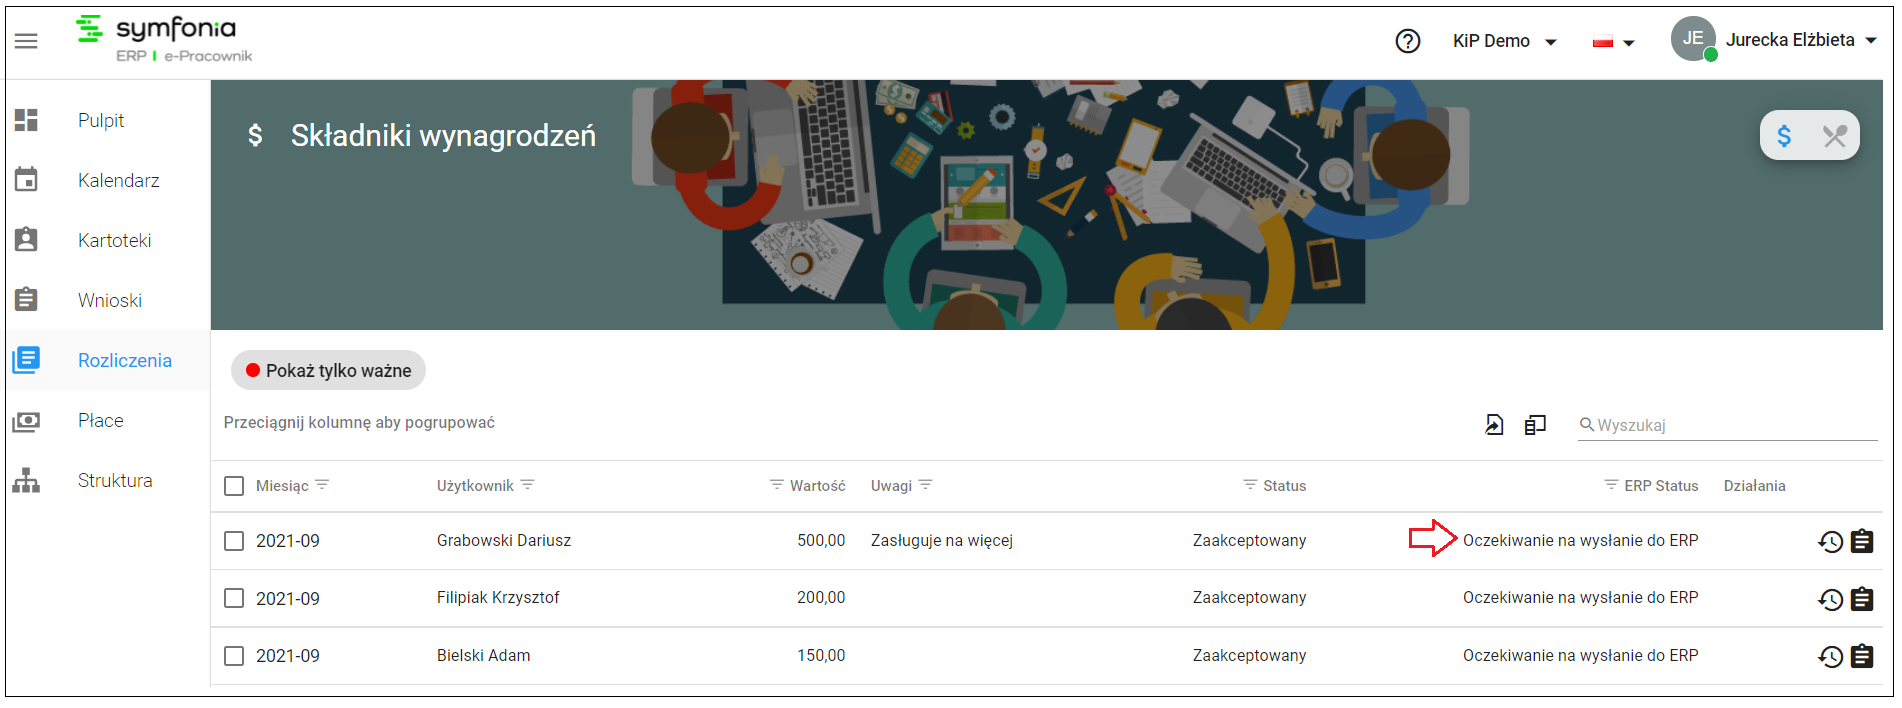Open history for Bielski Adam row

(x=1830, y=656)
